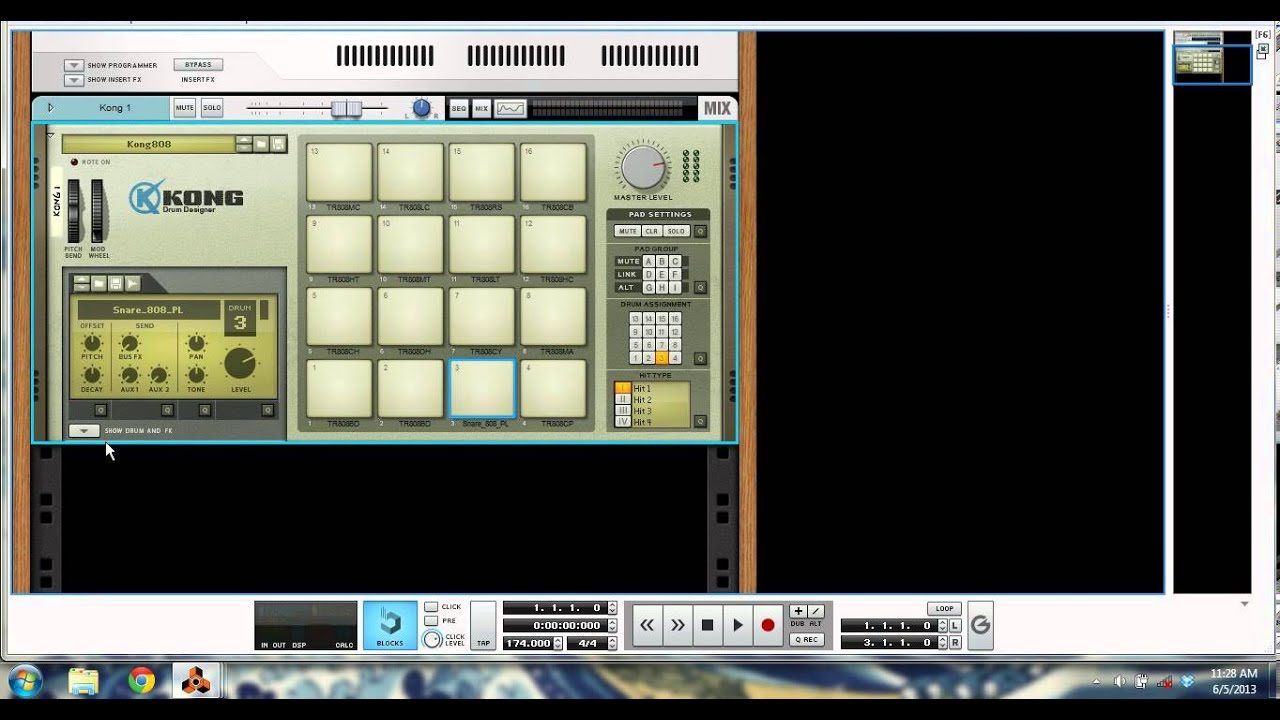Click the loop/automation override icon in transport
The width and height of the screenshot is (1280, 720).
(x=980, y=625)
